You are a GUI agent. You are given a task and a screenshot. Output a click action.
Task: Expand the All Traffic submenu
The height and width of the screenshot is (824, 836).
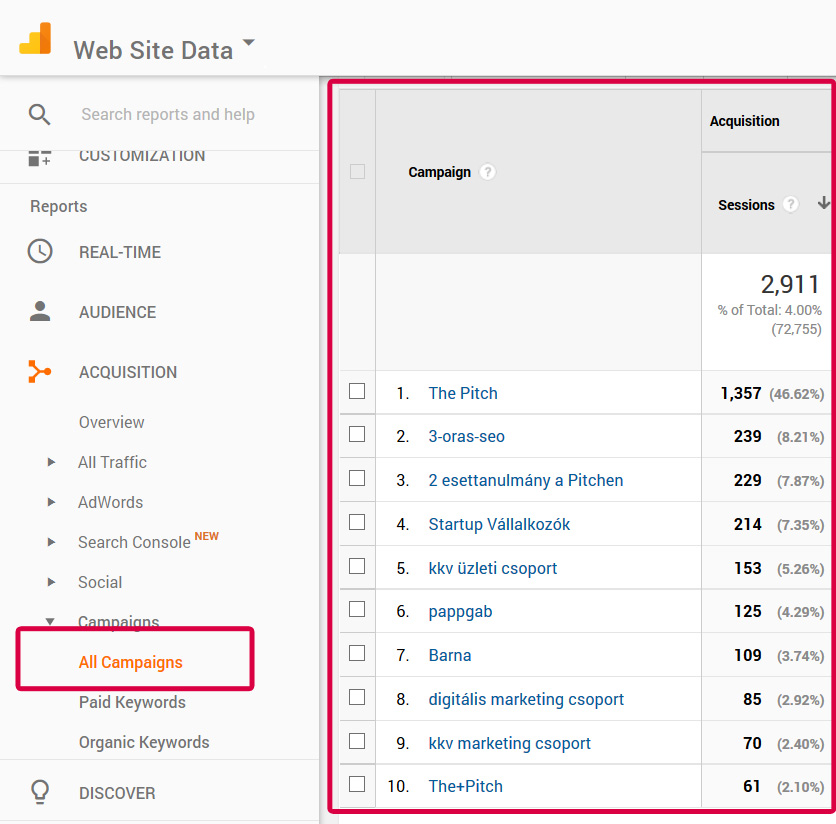pyautogui.click(x=52, y=462)
